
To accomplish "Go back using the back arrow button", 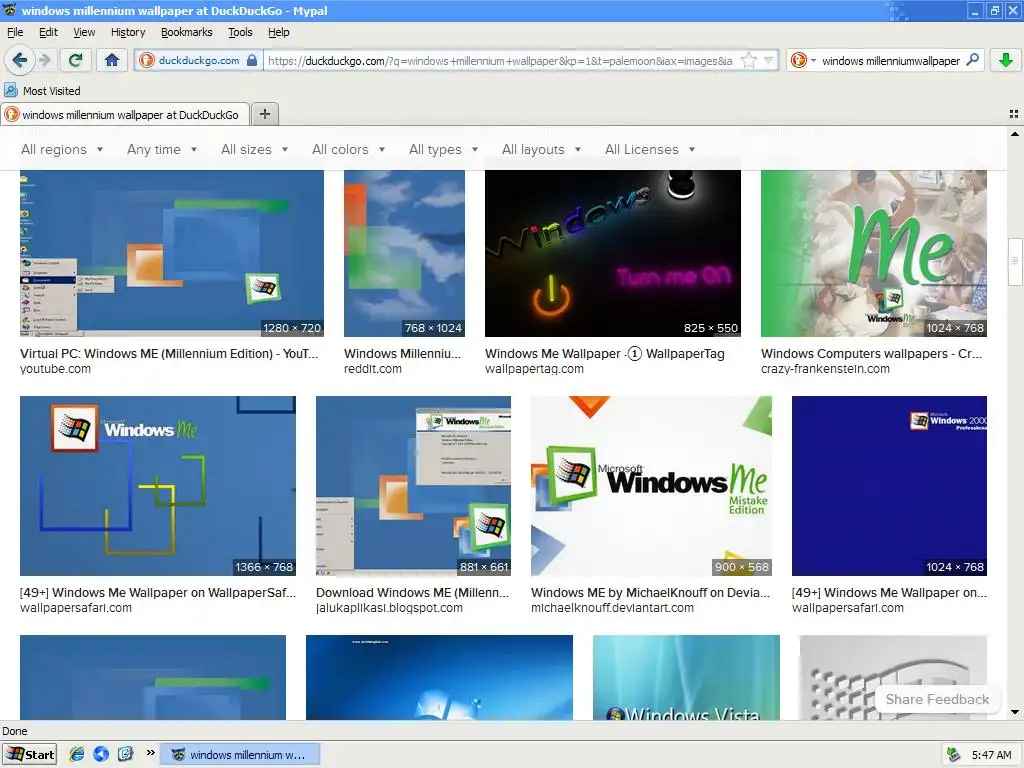I will [20, 61].
